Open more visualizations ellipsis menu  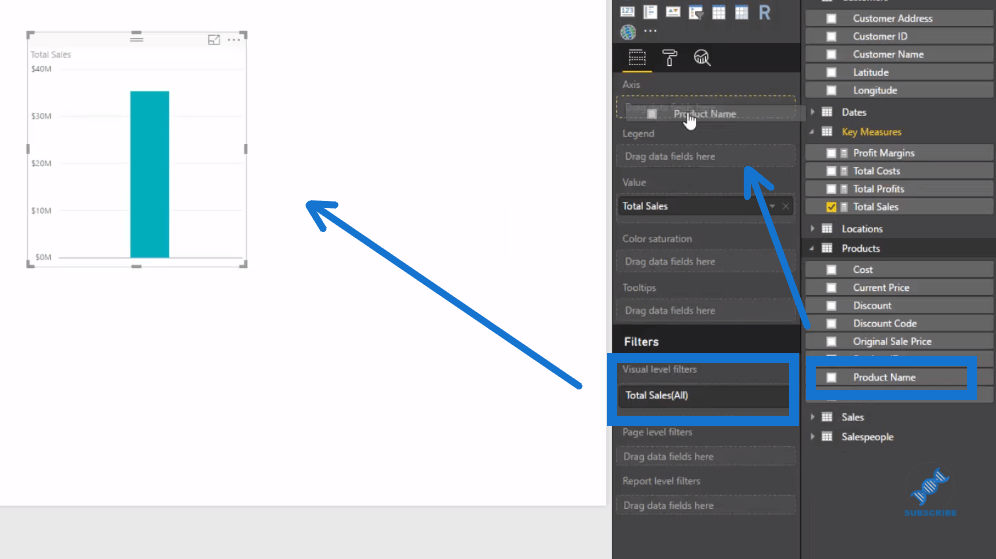pyautogui.click(x=650, y=30)
